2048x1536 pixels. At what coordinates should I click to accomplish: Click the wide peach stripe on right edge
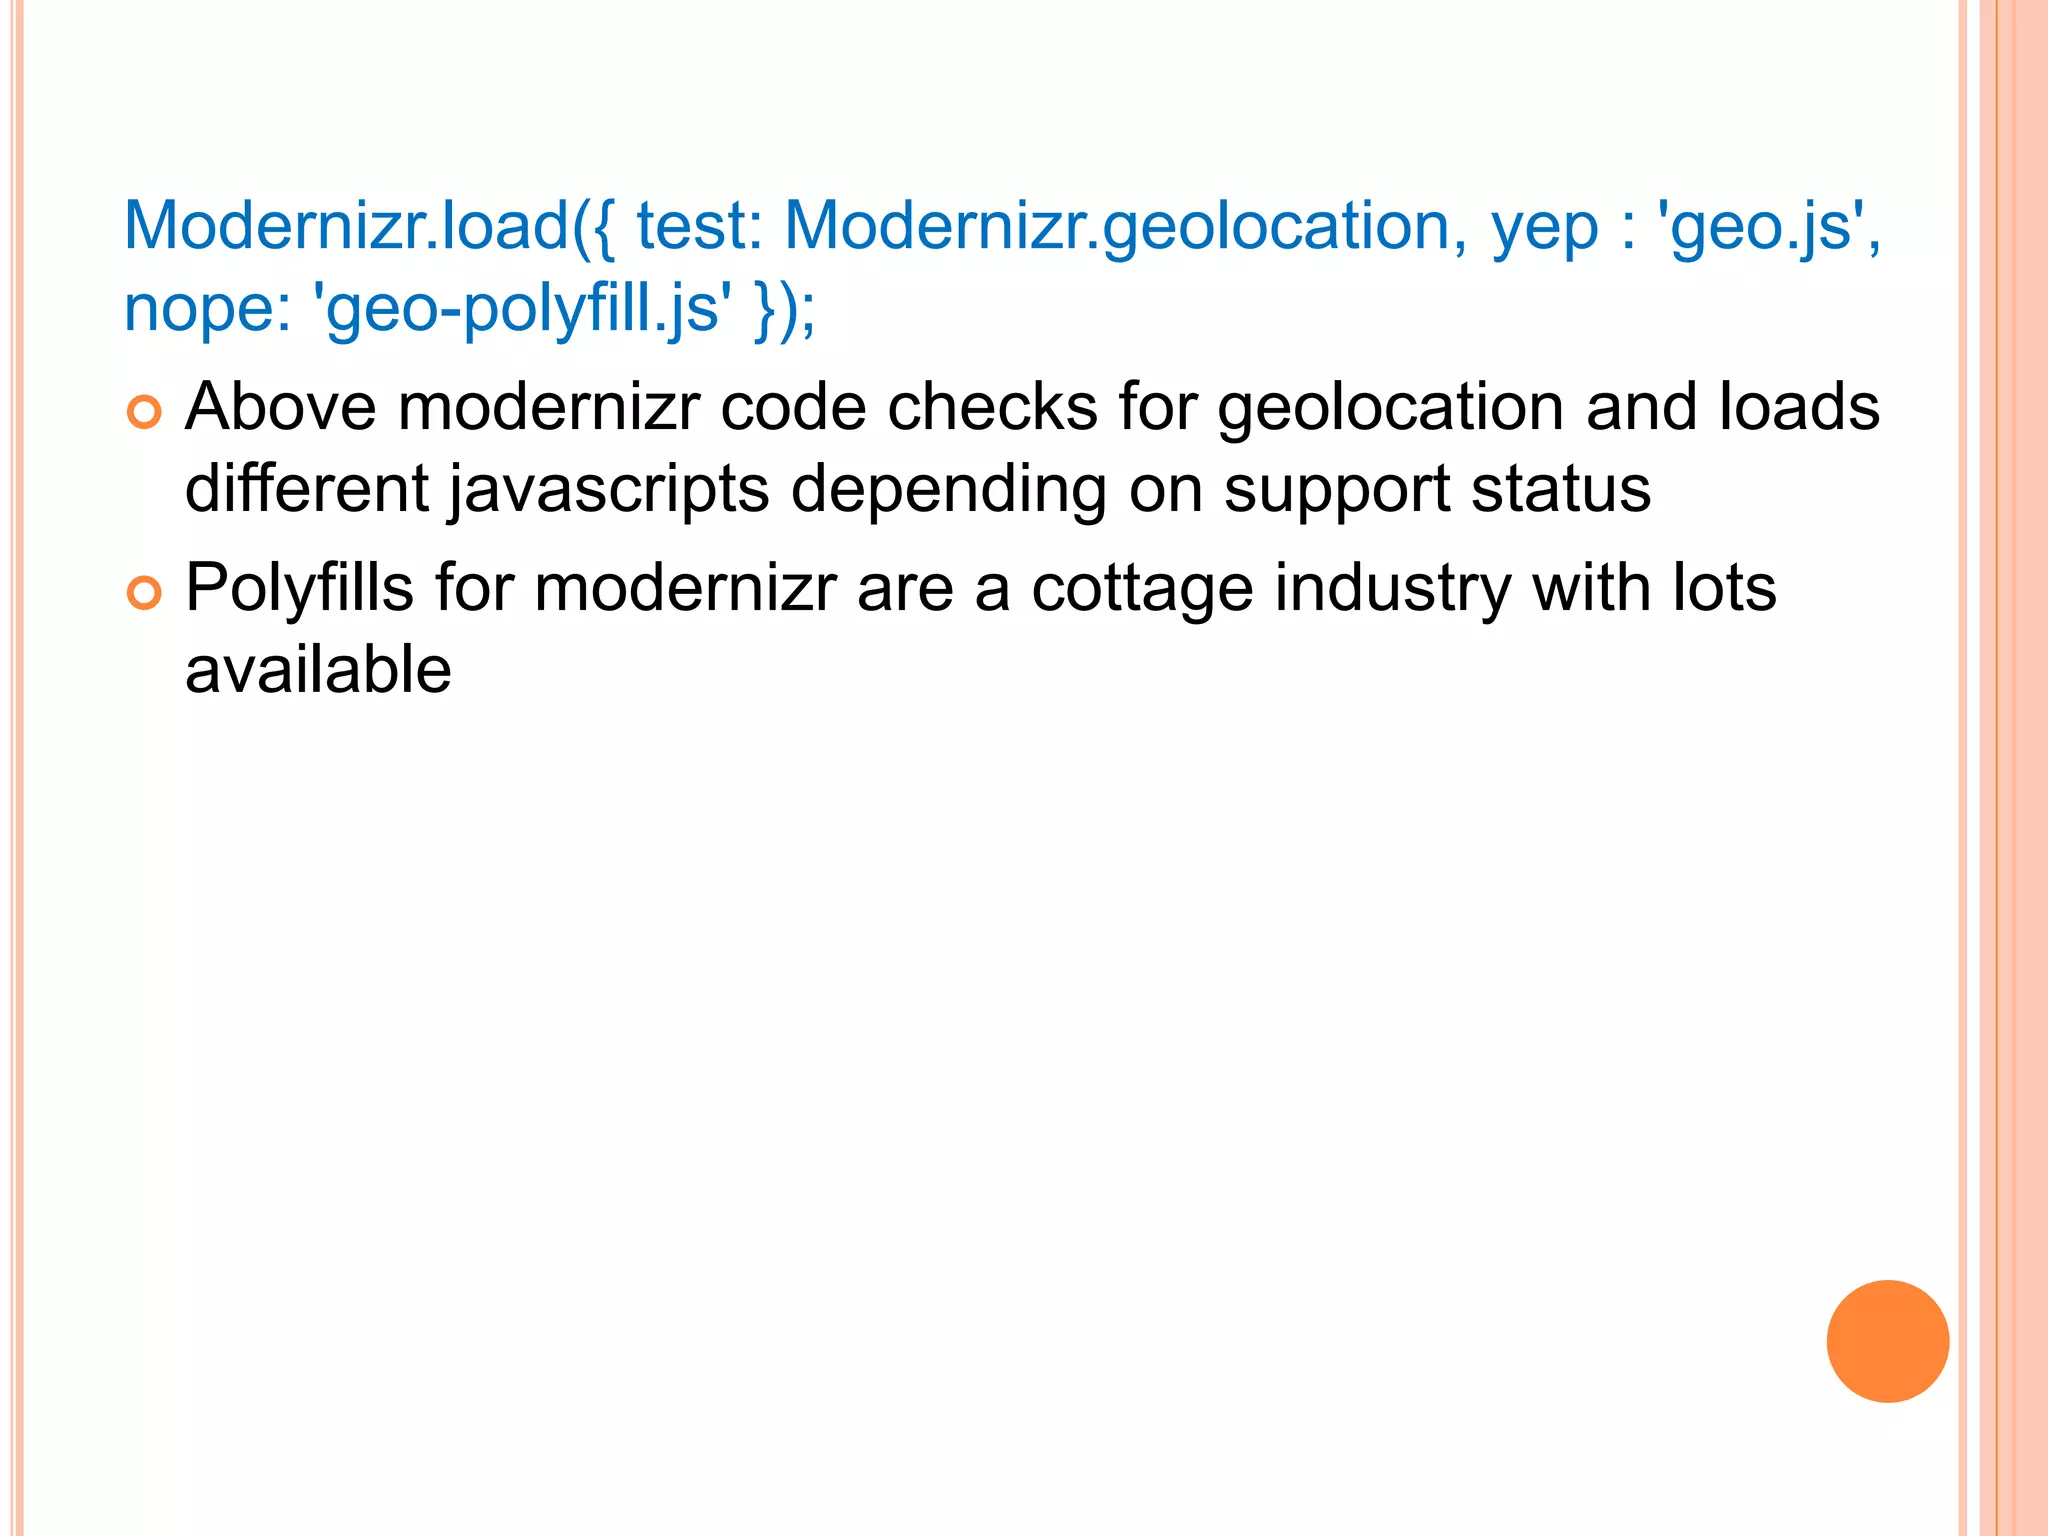tap(2022, 768)
